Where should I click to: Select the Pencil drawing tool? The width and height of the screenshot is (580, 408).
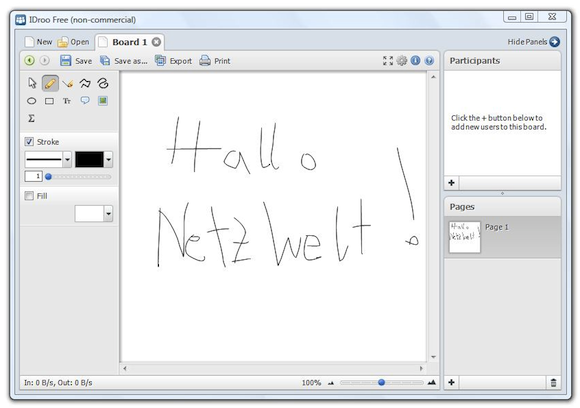[x=50, y=83]
